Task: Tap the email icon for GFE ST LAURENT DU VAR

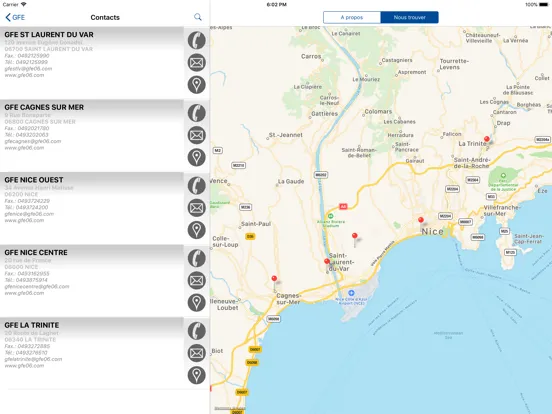Action: [x=196, y=63]
